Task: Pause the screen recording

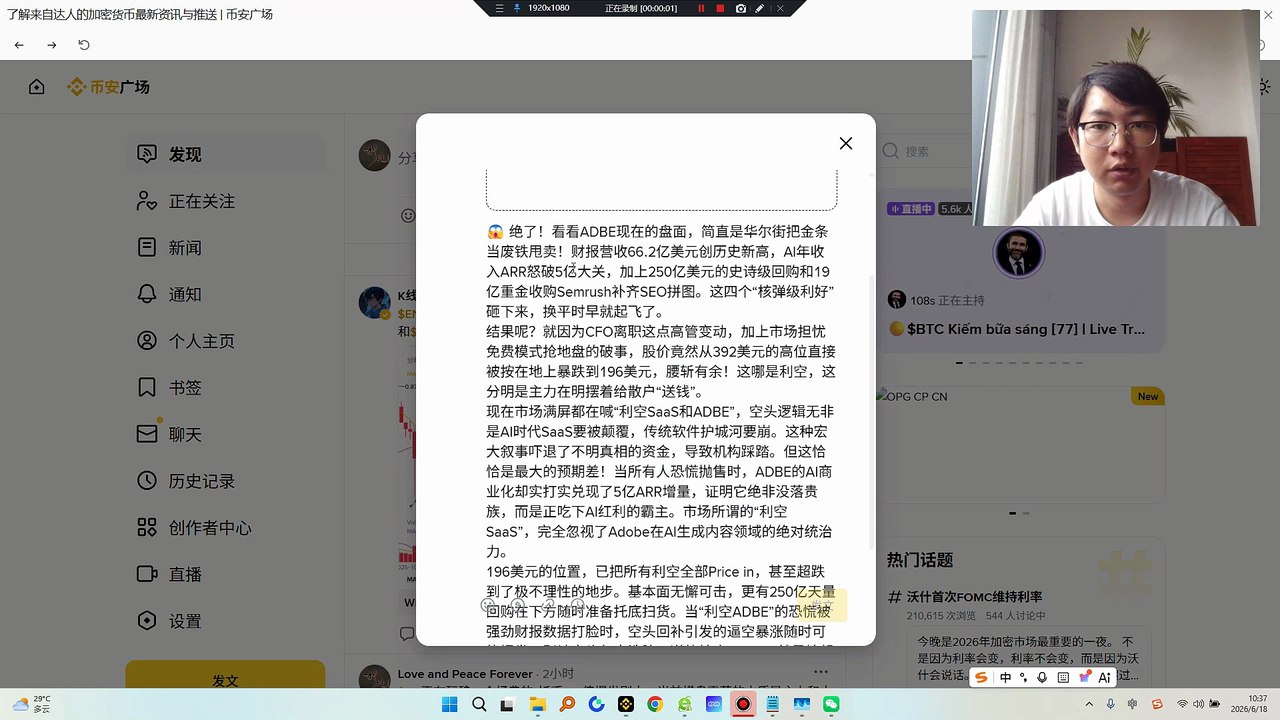Action: [701, 8]
